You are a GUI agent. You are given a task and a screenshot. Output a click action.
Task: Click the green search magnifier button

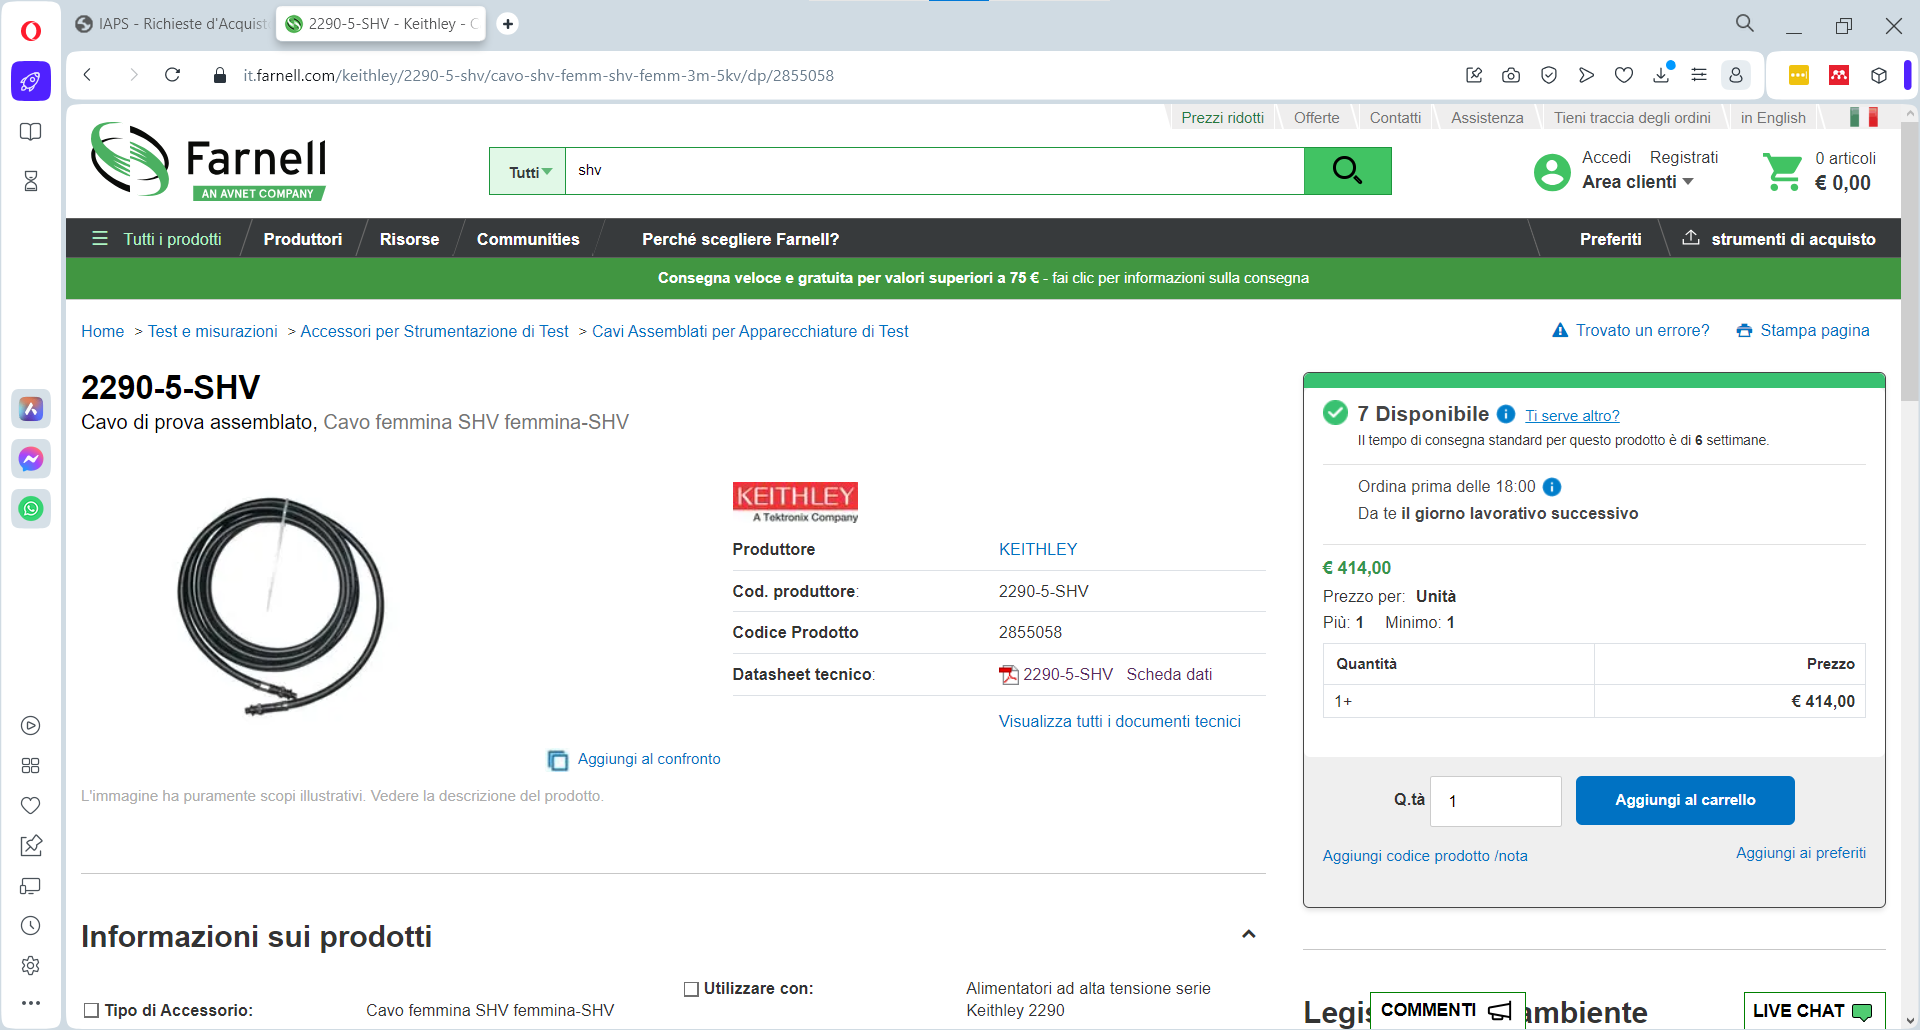tap(1347, 171)
